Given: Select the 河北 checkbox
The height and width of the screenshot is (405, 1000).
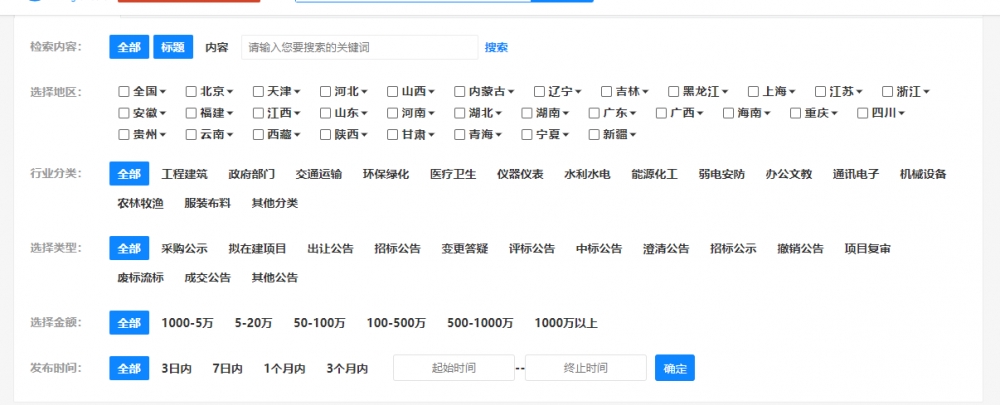Looking at the screenshot, I should point(325,92).
